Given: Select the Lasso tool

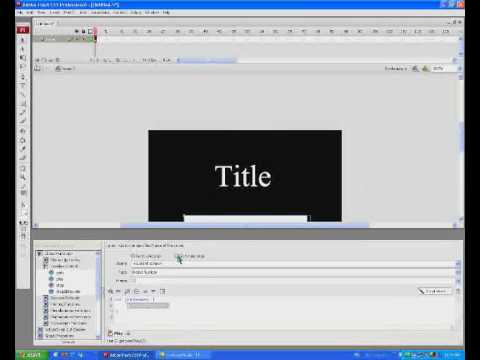Looking at the screenshot, I should (x=23, y=67).
